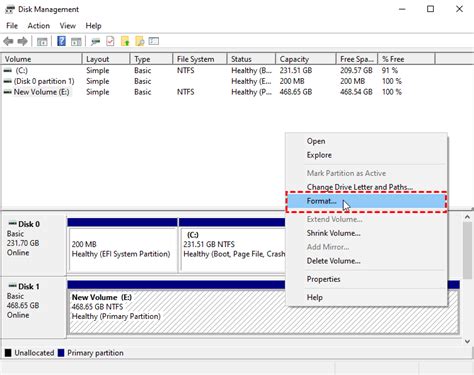The image size is (474, 375).
Task: Click the Back arrow toolbar icon
Action: (8, 42)
